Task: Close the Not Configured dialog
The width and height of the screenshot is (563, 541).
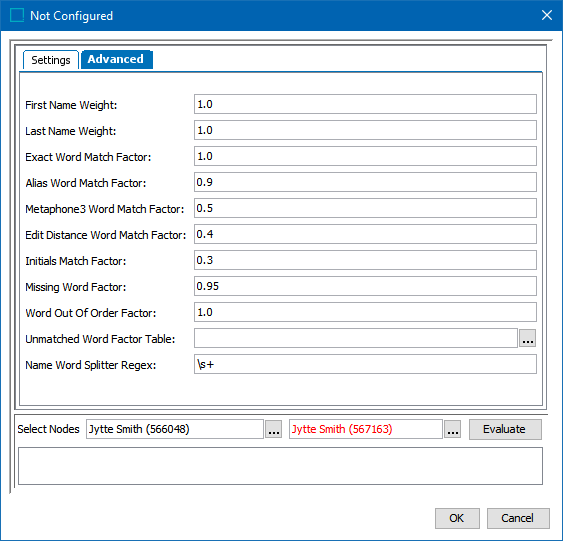Action: pos(546,15)
